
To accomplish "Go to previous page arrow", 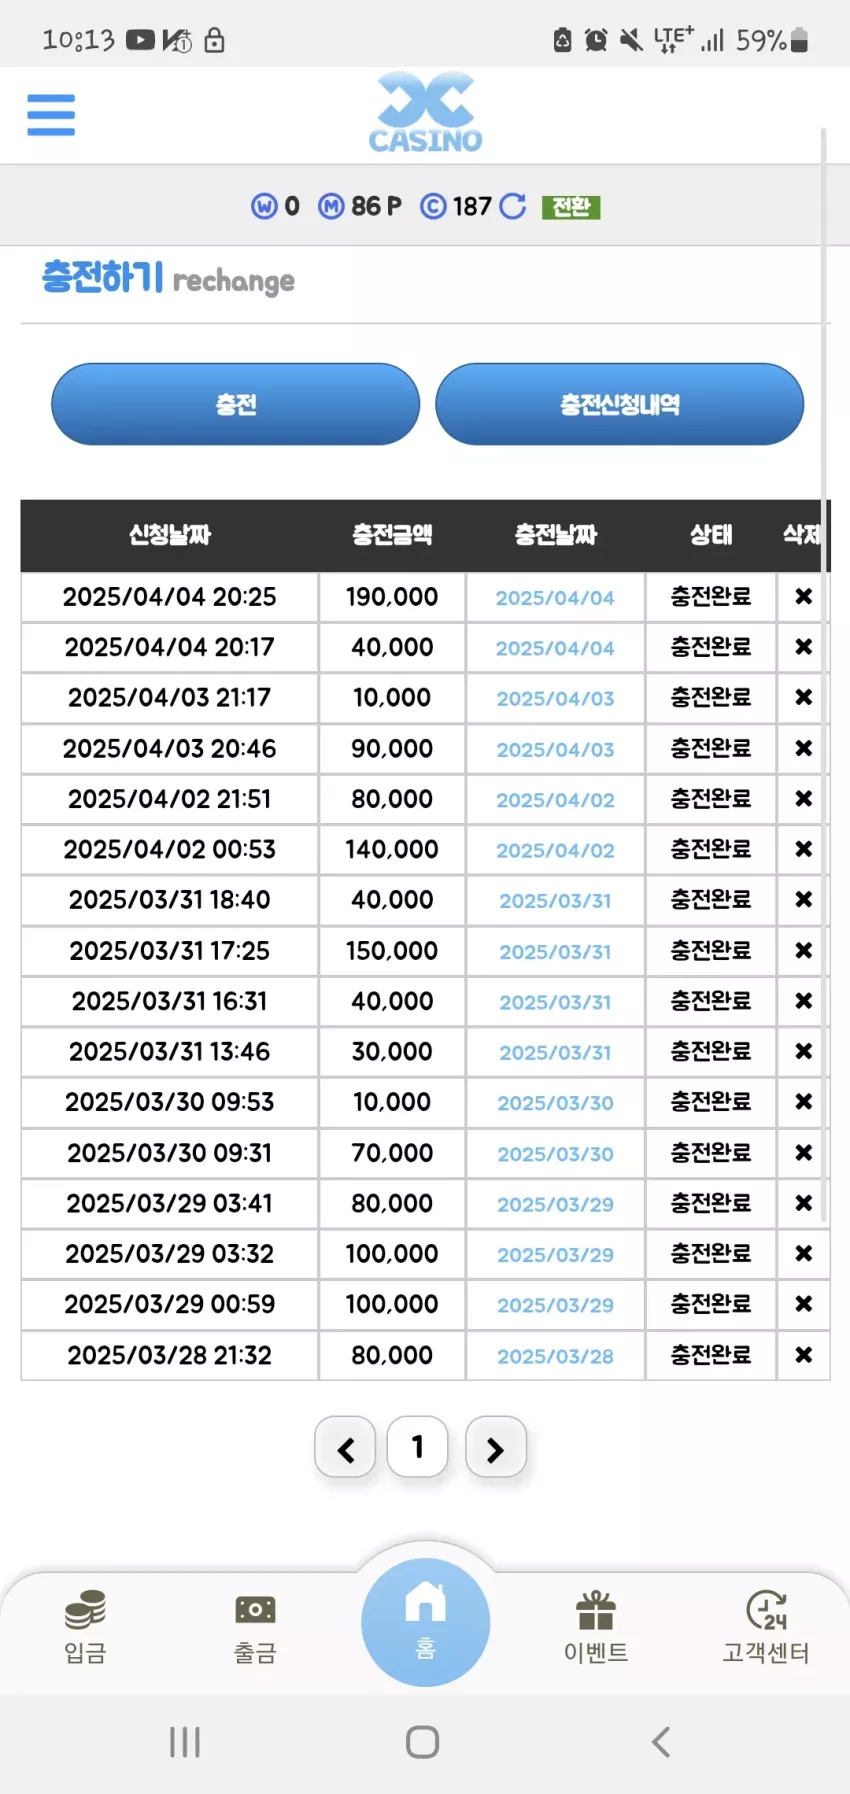I will click(345, 1447).
